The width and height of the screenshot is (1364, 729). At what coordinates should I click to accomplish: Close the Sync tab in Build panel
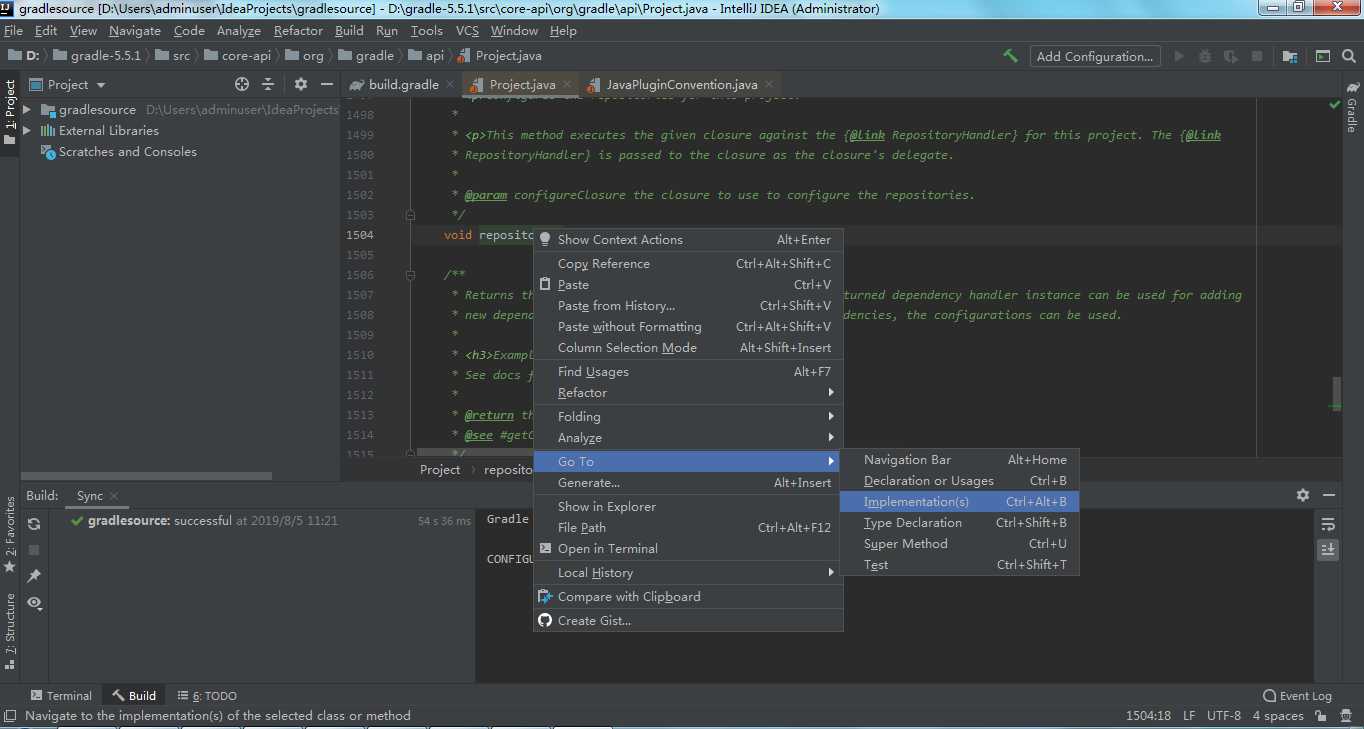click(x=114, y=495)
